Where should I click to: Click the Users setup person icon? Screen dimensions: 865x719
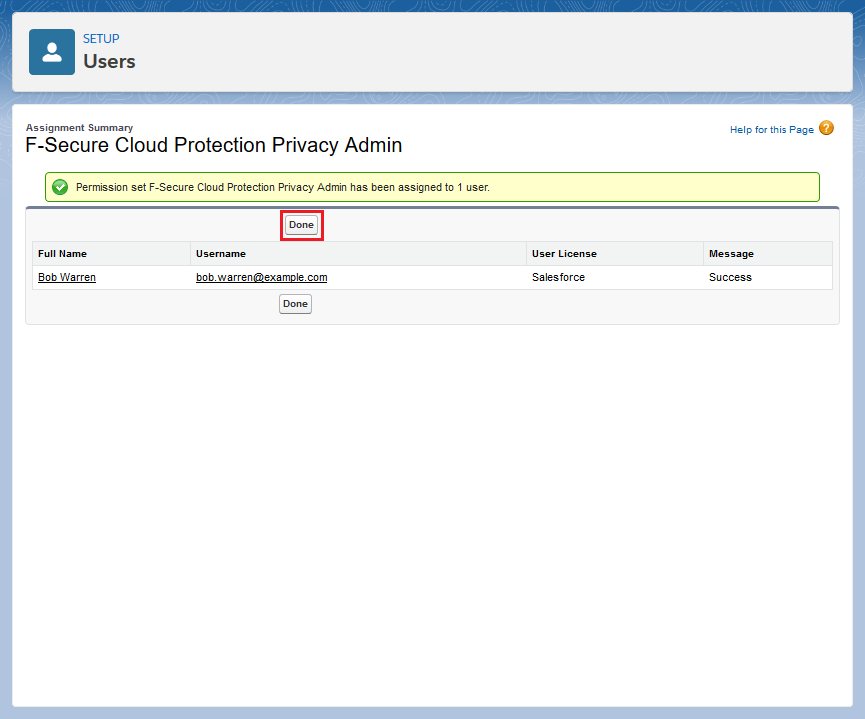[52, 52]
